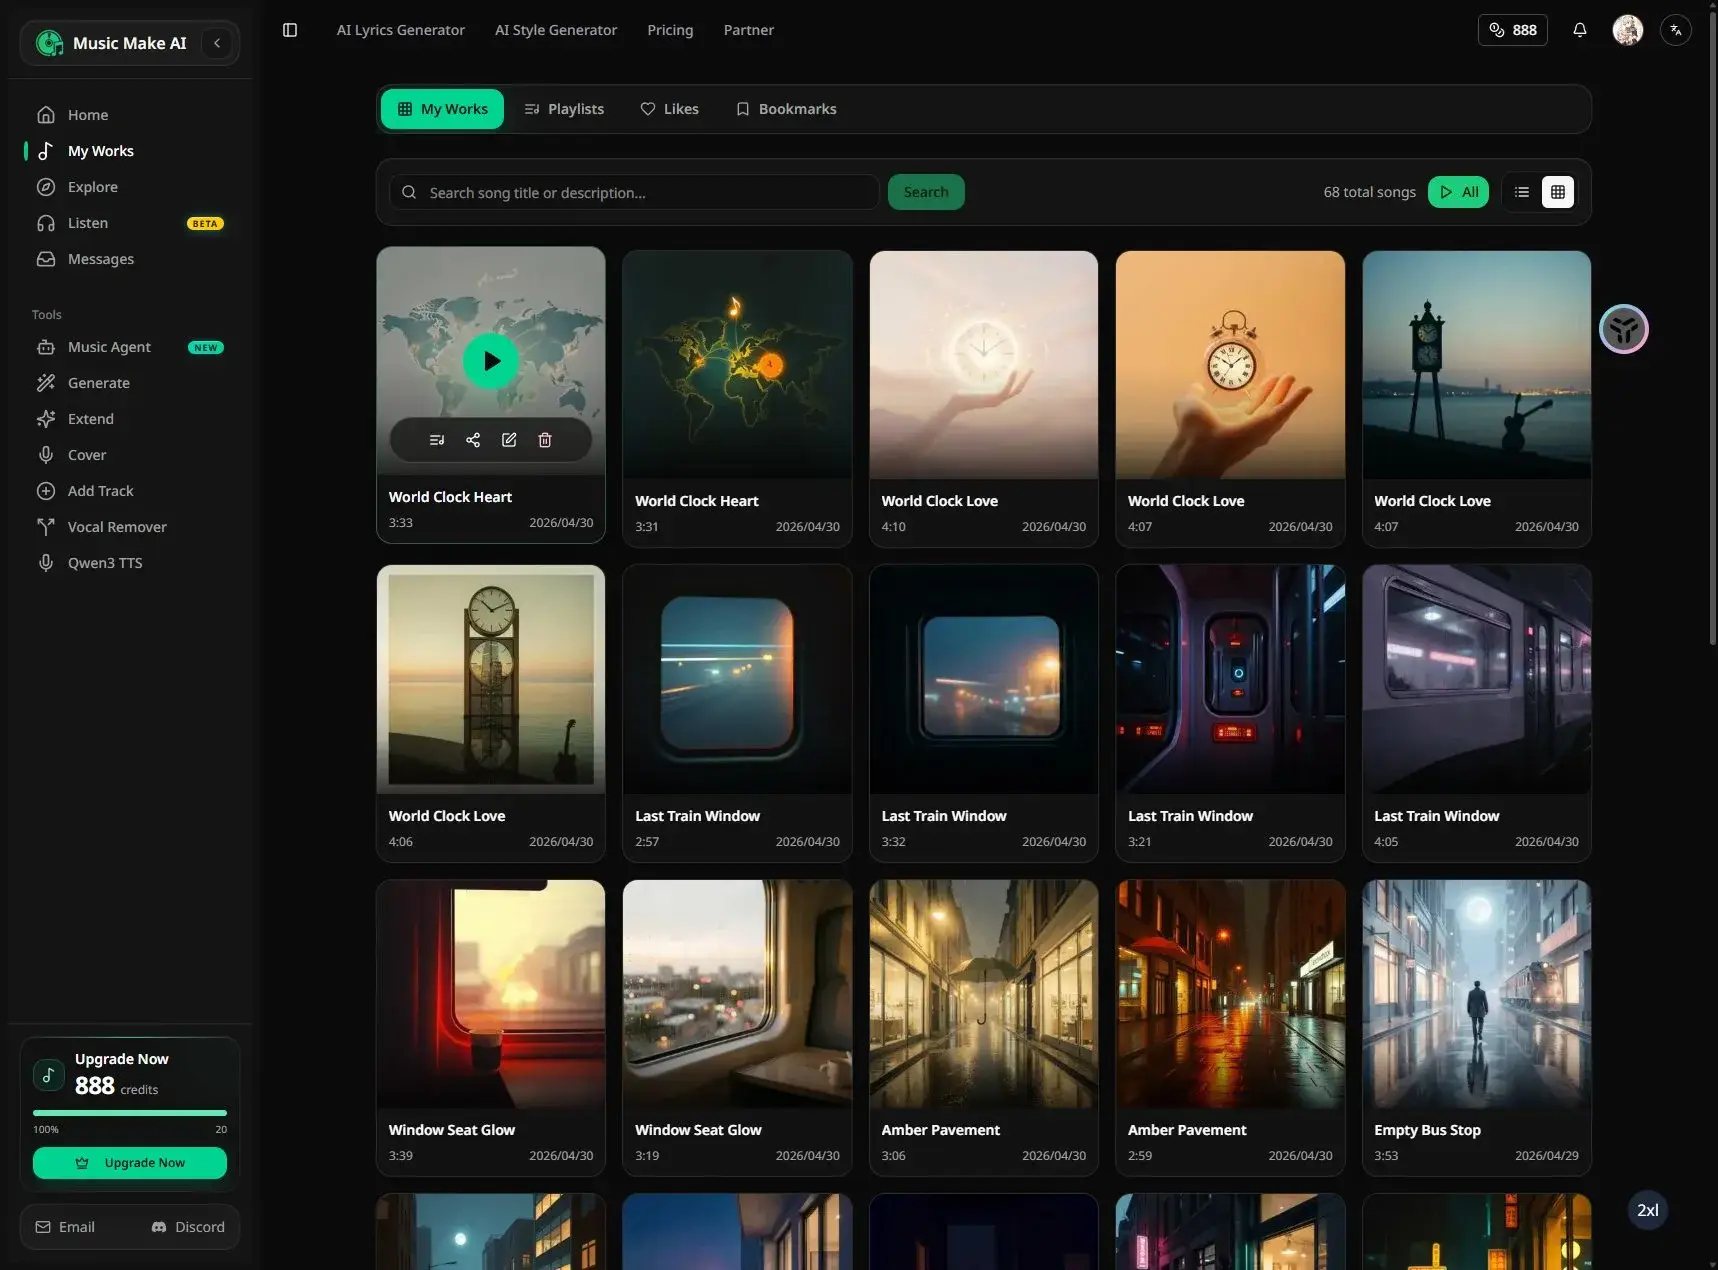Collapse sidebar using the chevron button
This screenshot has height=1270, width=1718.
tap(217, 43)
